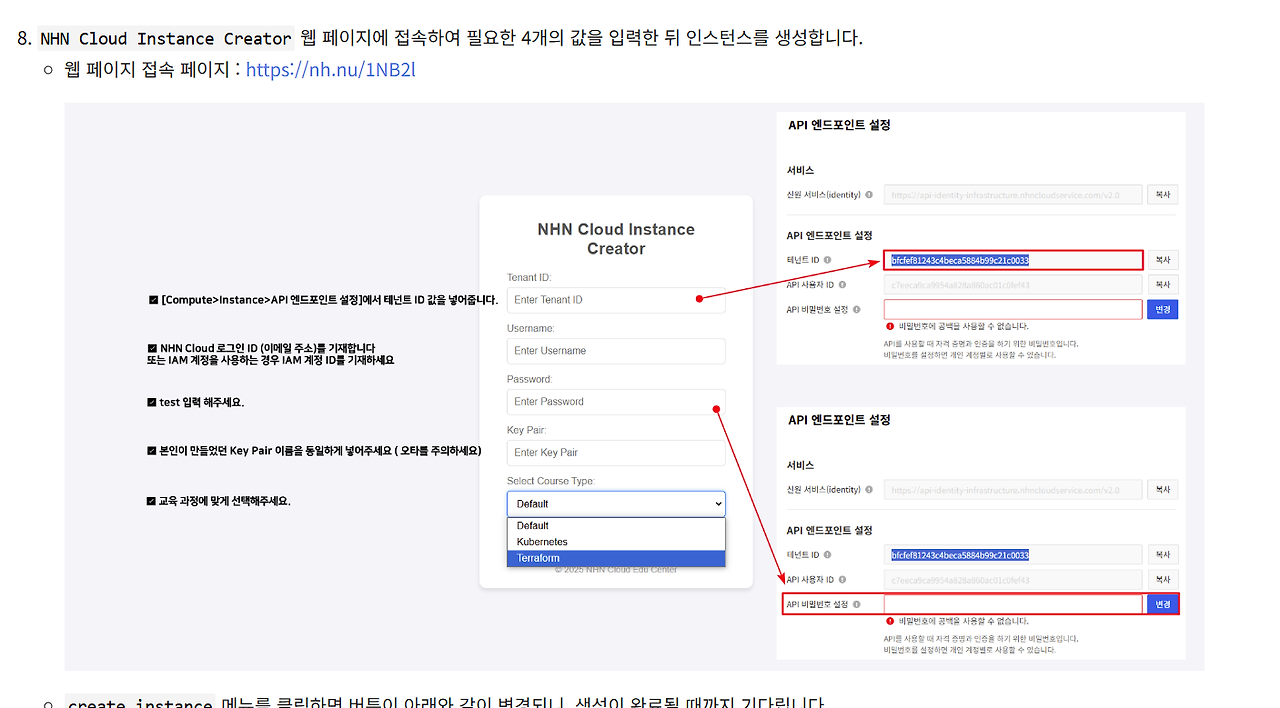Click the Select Course Type: label
The width and height of the screenshot is (1280, 708).
(551, 481)
